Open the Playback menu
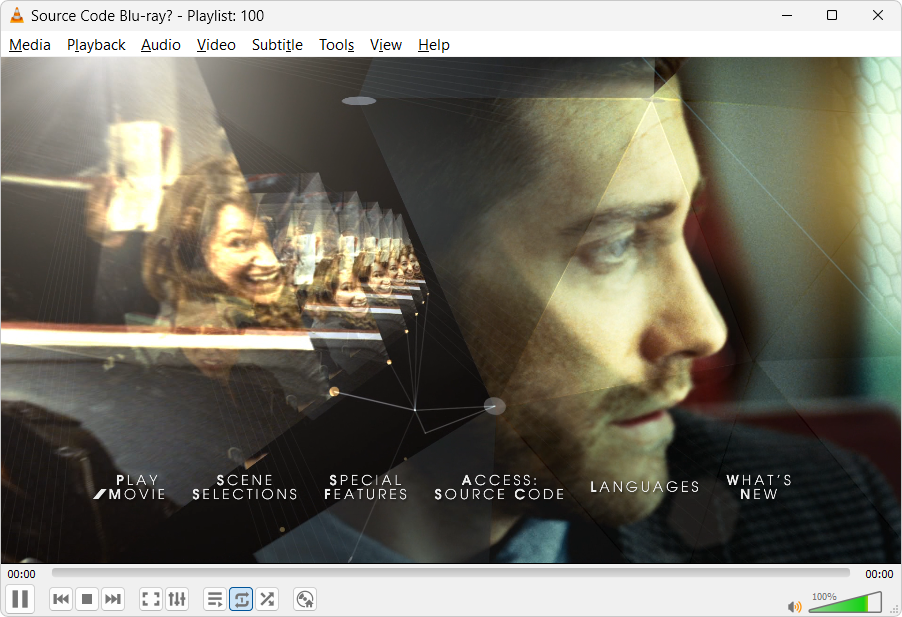 click(x=96, y=45)
